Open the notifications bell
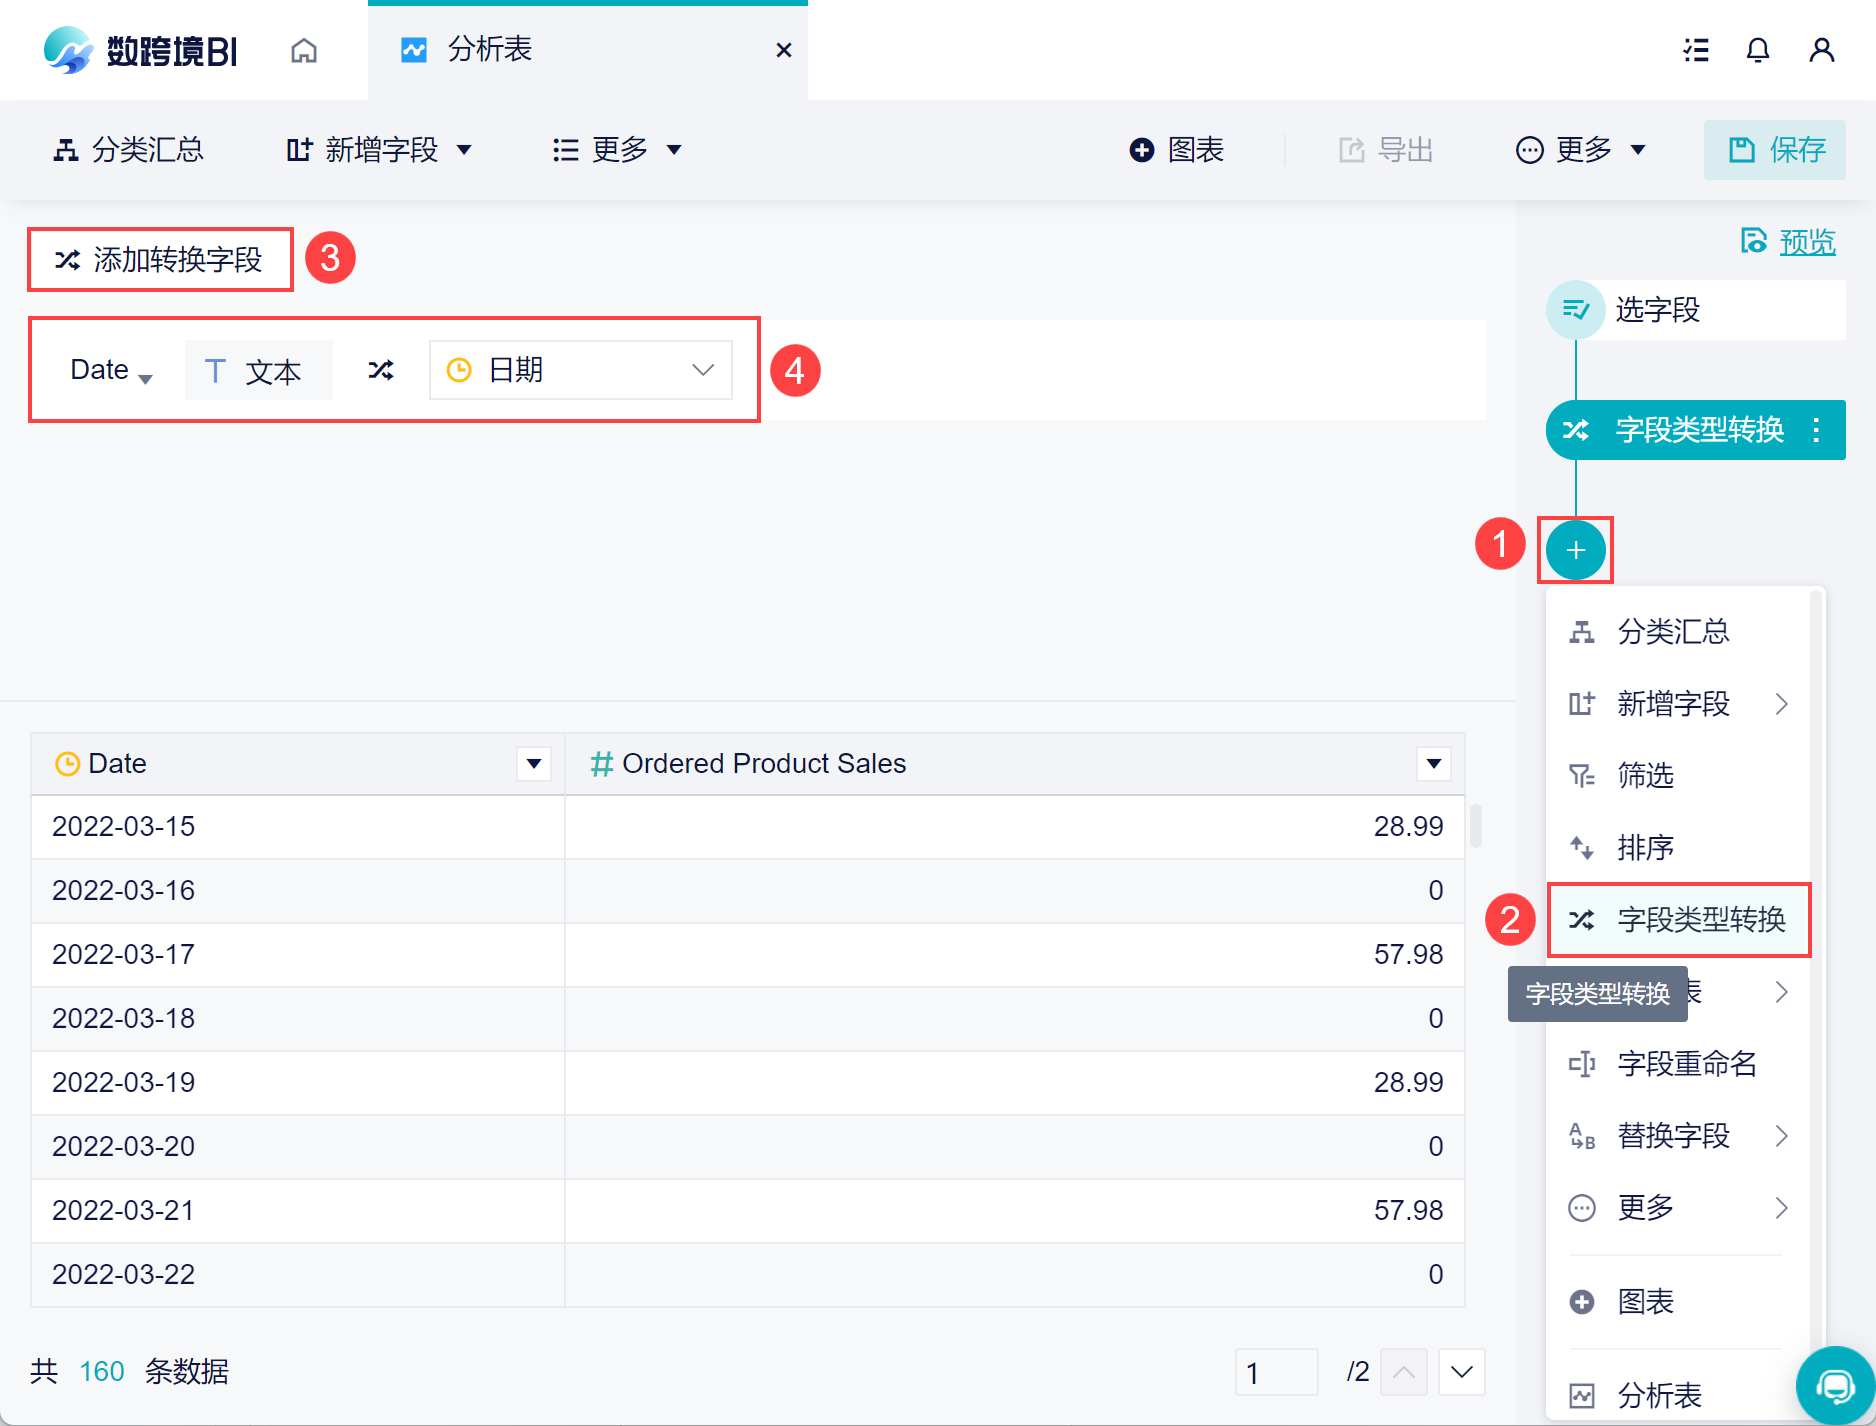1876x1426 pixels. (1757, 51)
